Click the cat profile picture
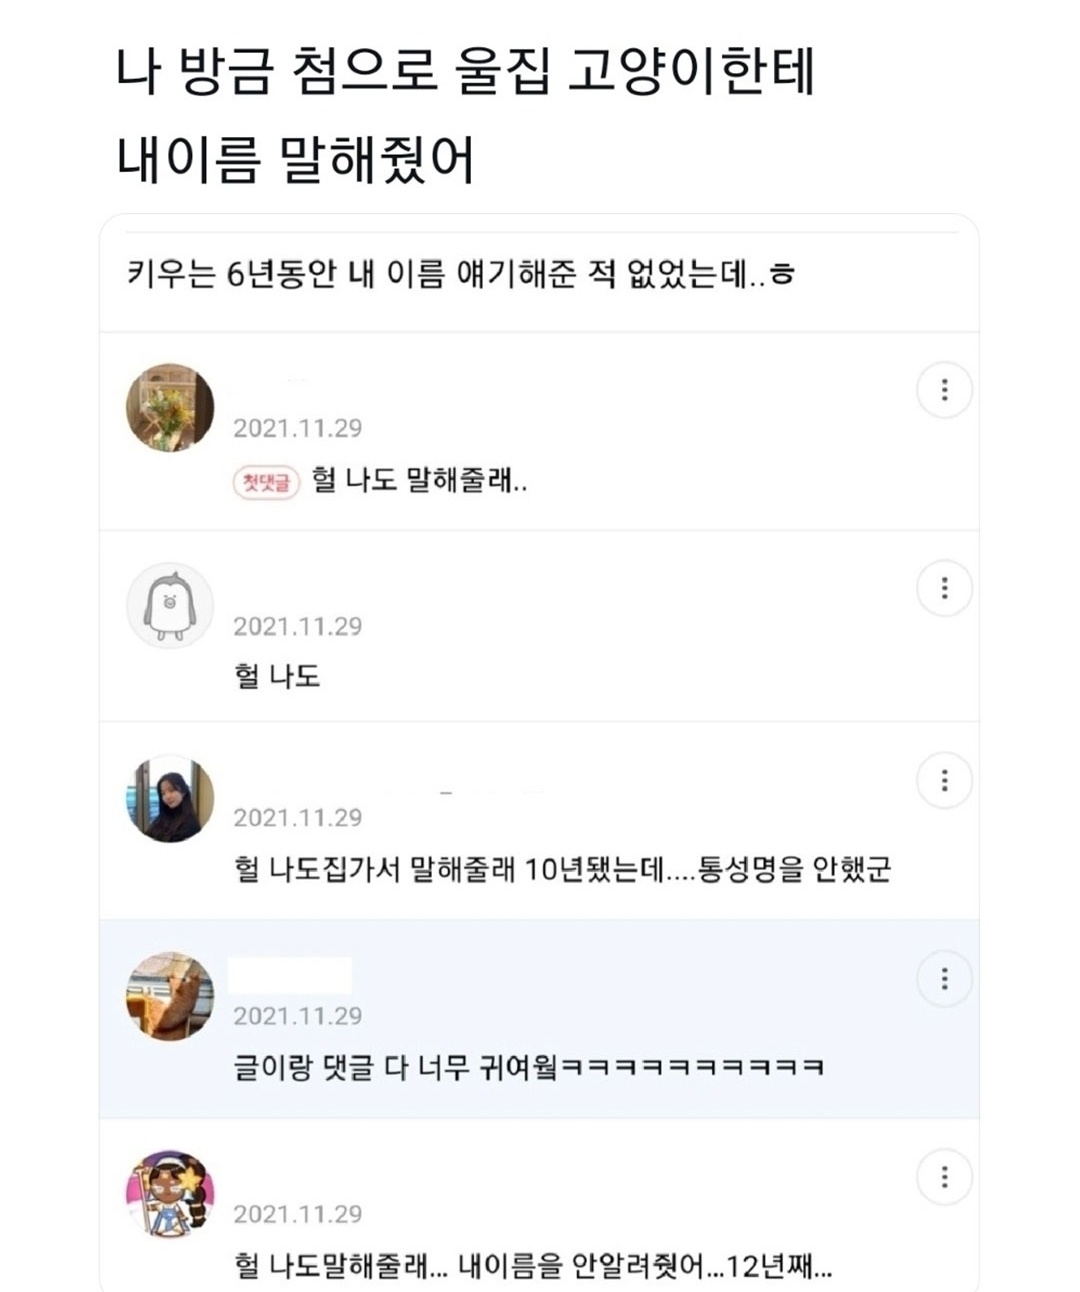This screenshot has width=1080, height=1292. [x=170, y=996]
